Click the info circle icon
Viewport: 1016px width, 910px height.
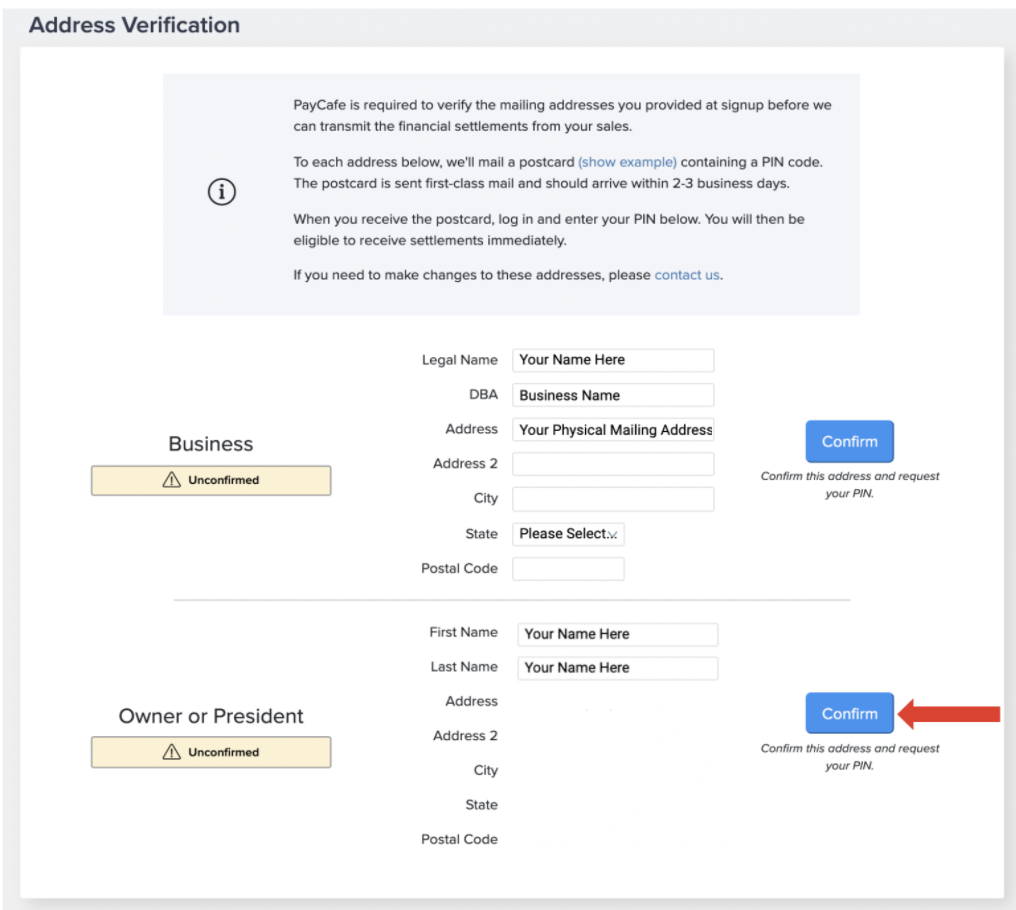click(x=222, y=192)
